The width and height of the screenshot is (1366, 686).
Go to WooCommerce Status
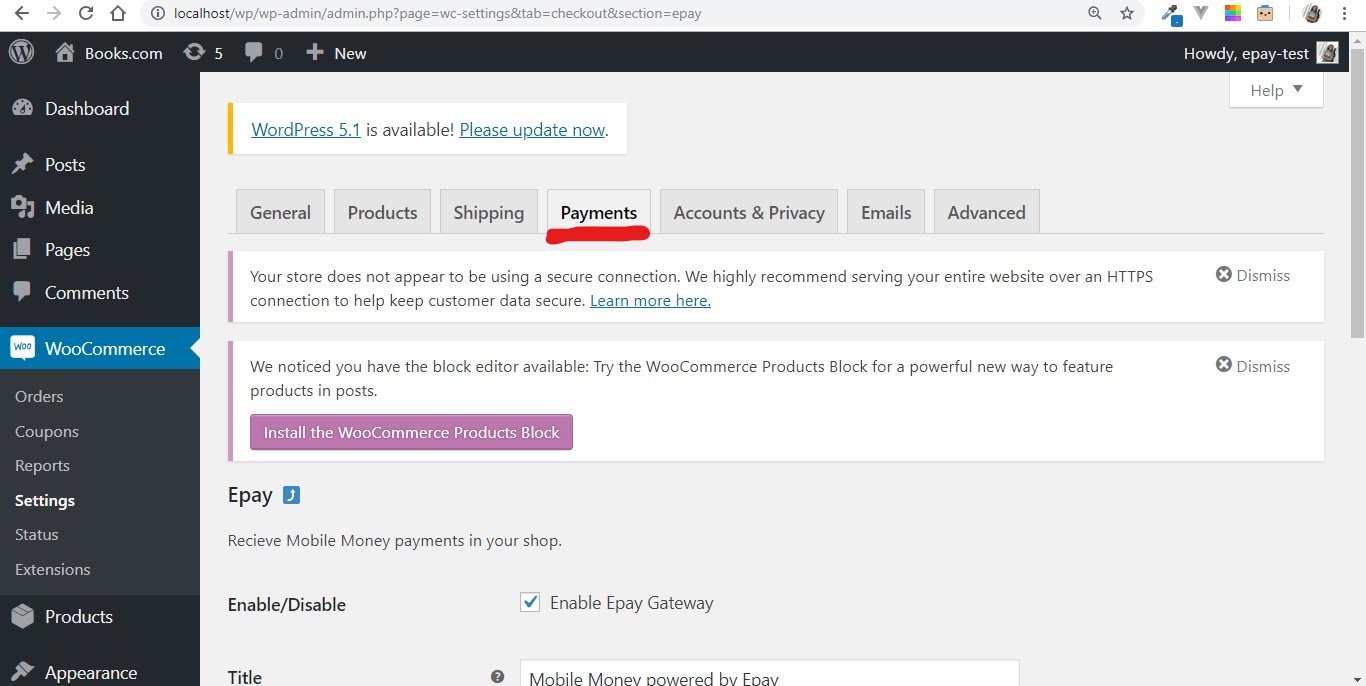click(37, 534)
